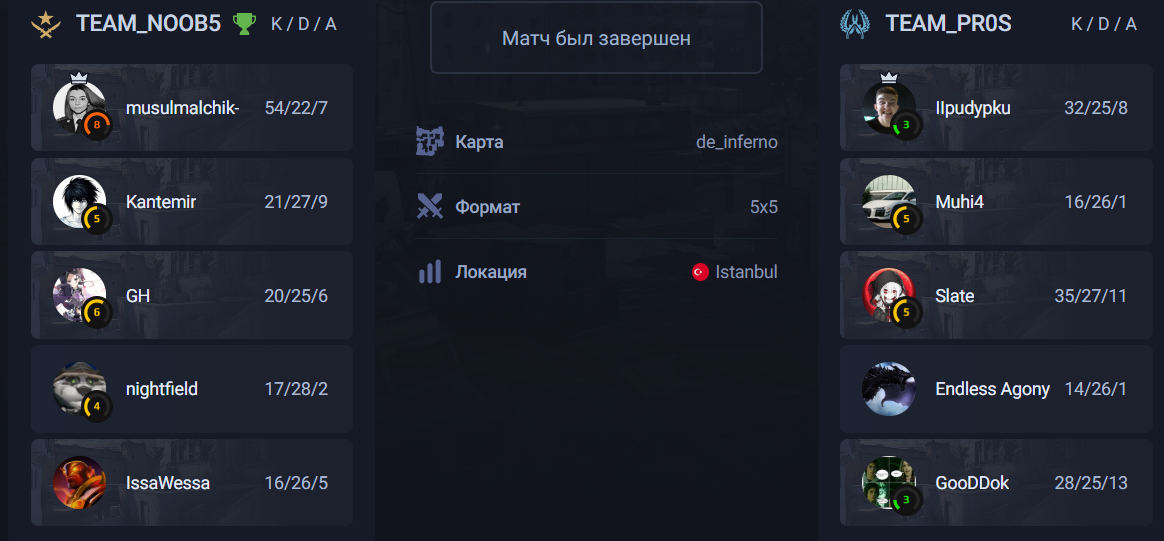The image size is (1164, 541).
Task: Click the IIpudypku player name
Action: 973,108
